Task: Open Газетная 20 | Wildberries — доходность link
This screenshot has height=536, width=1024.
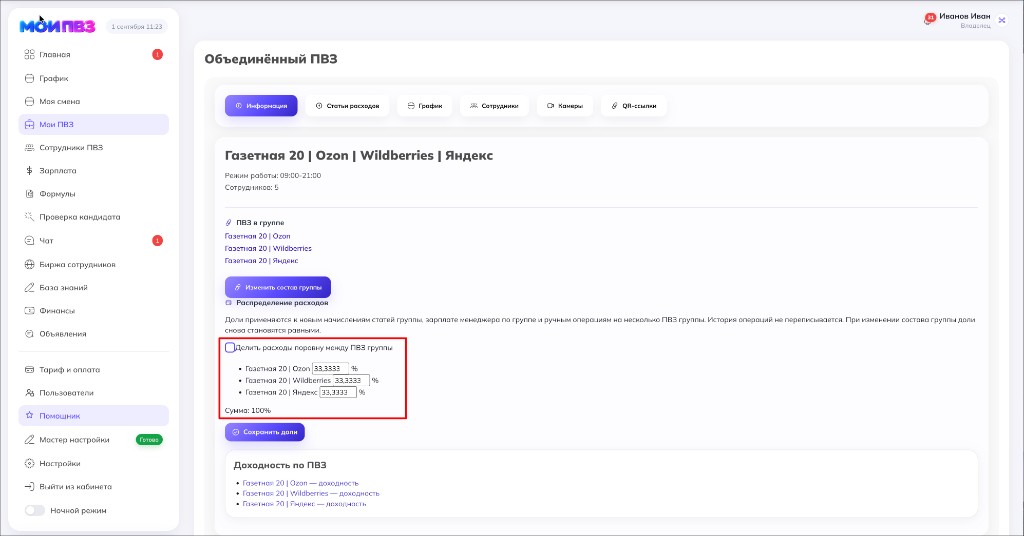Action: [x=311, y=494]
